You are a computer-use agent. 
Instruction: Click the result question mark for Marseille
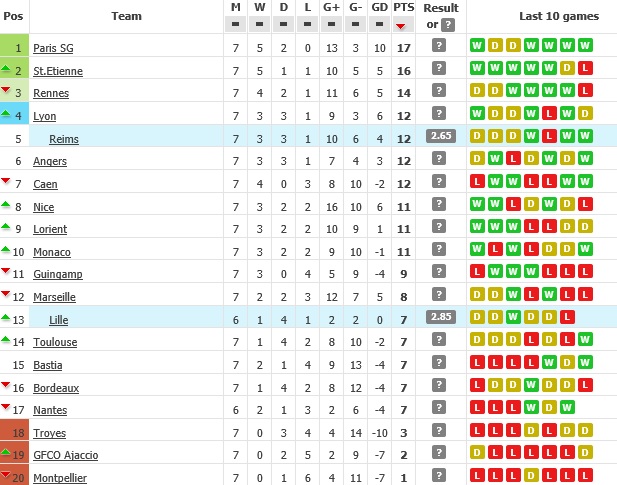point(438,295)
